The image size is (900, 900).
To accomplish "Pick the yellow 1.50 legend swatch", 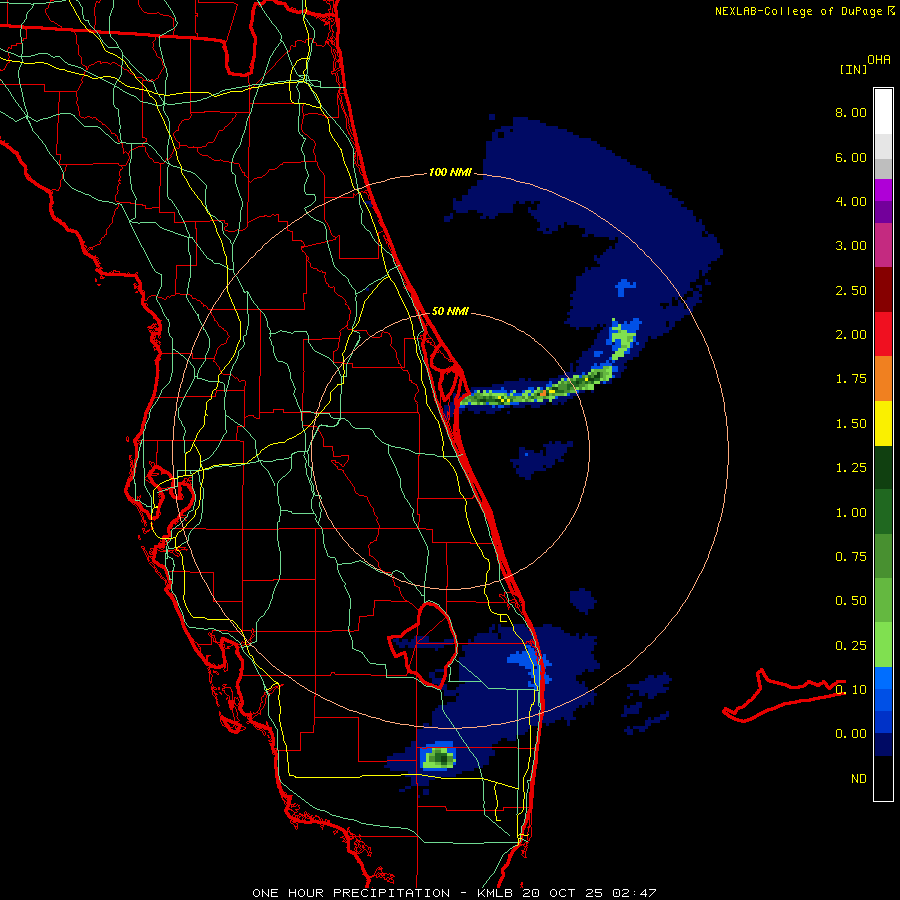I will [x=883, y=423].
